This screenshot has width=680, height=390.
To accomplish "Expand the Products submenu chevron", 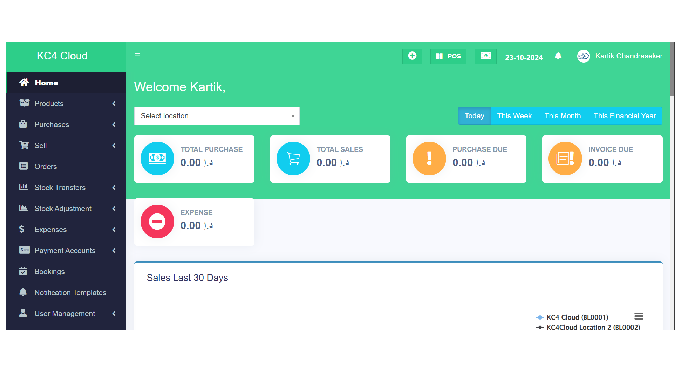I will pyautogui.click(x=114, y=103).
